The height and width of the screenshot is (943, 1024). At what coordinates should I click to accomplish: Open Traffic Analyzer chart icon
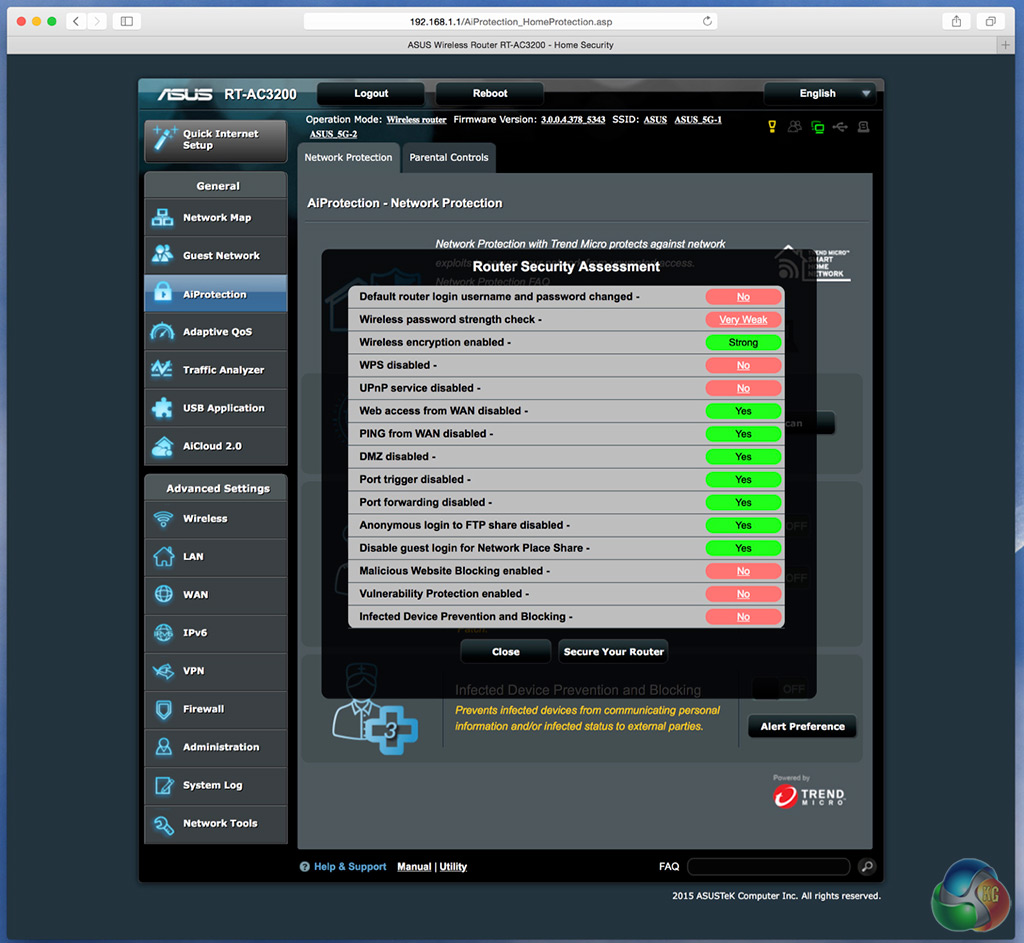[x=163, y=369]
